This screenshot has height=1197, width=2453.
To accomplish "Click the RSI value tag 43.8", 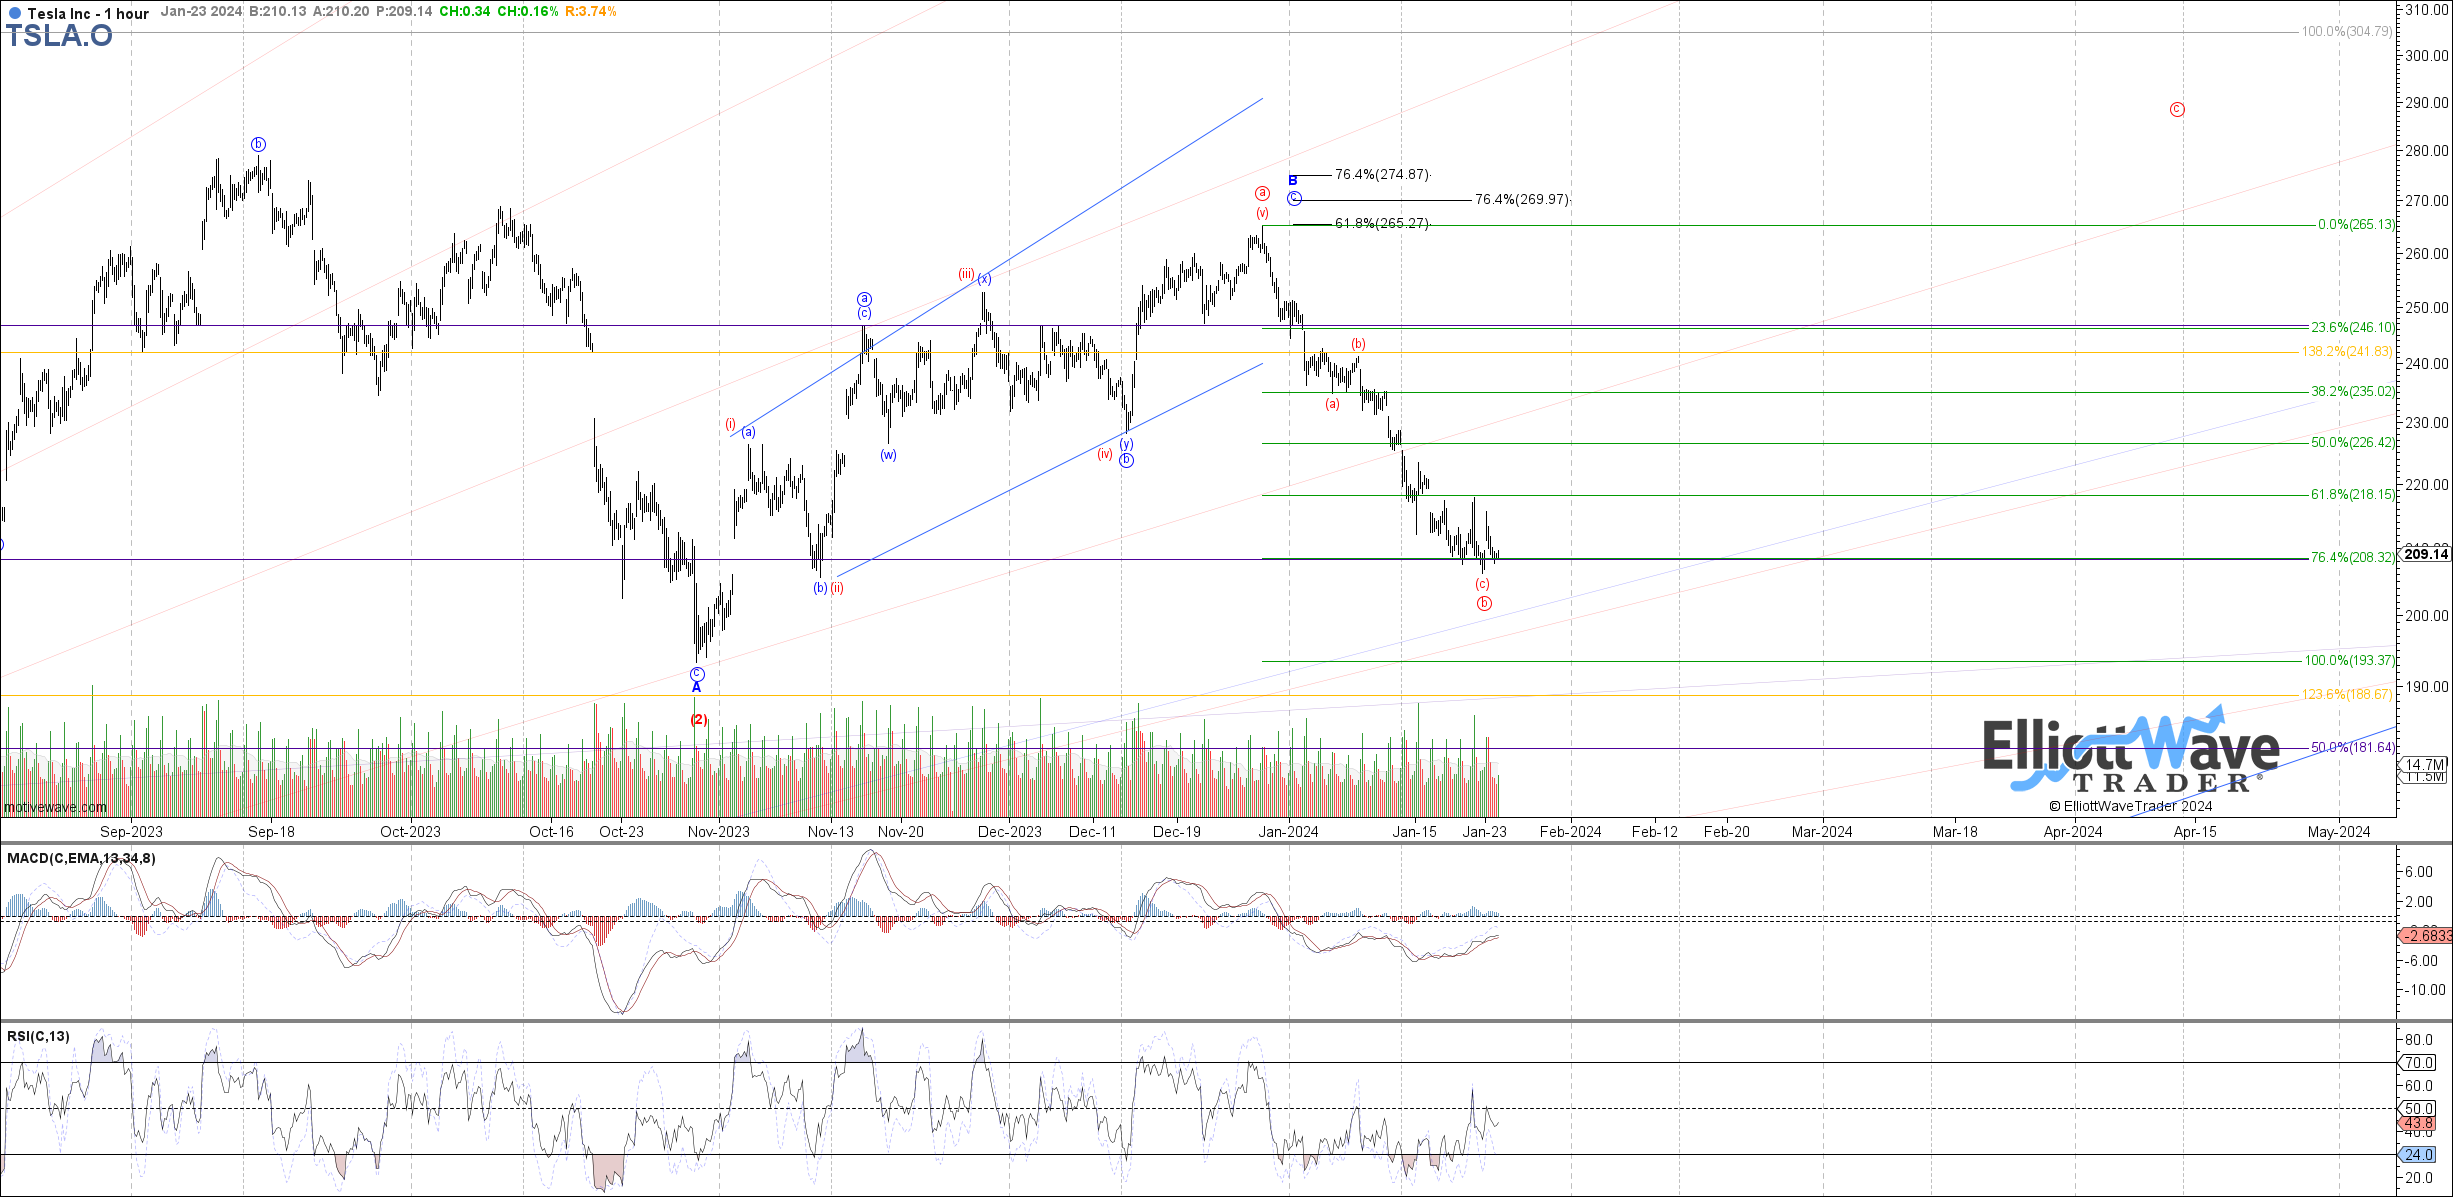I will click(x=2420, y=1124).
